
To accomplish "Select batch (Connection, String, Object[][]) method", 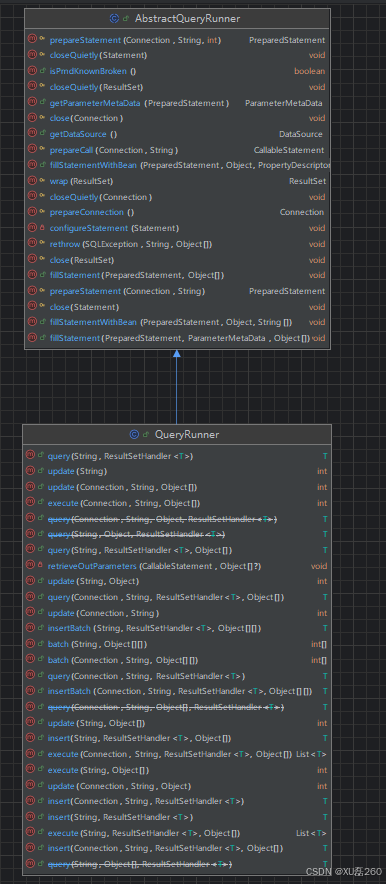I will point(123,660).
